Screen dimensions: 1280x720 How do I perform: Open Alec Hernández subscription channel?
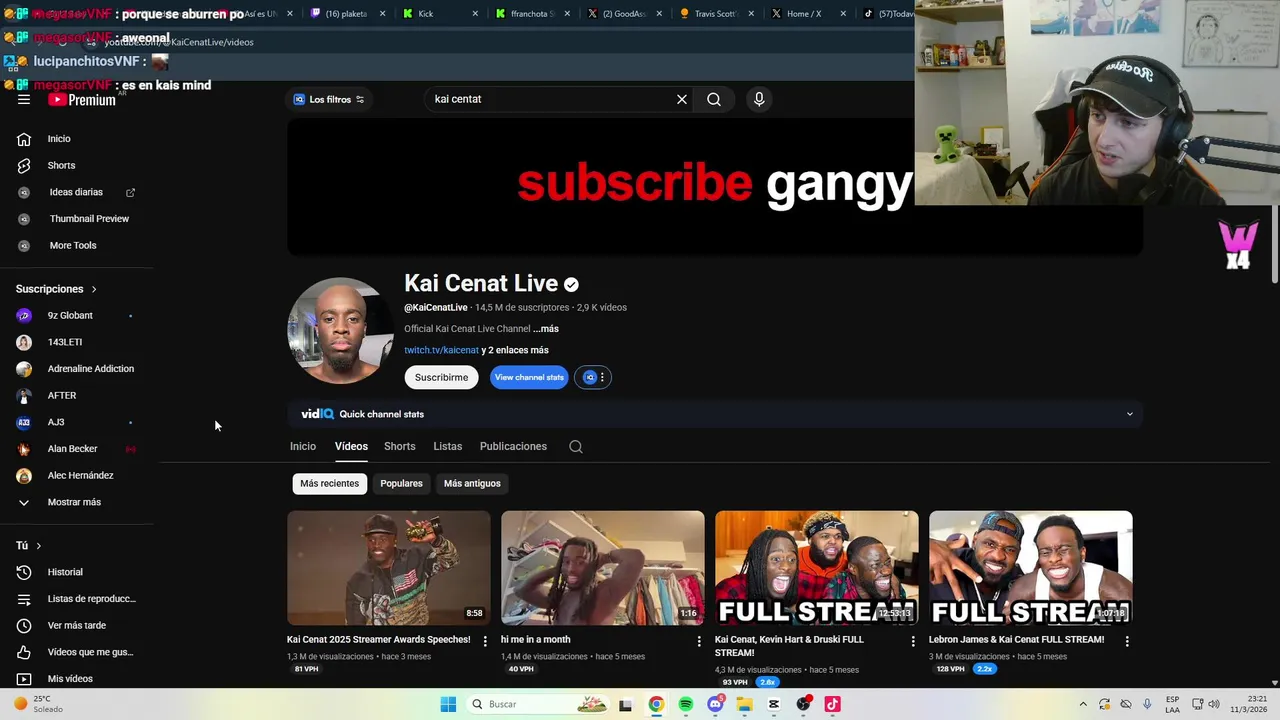(x=80, y=476)
